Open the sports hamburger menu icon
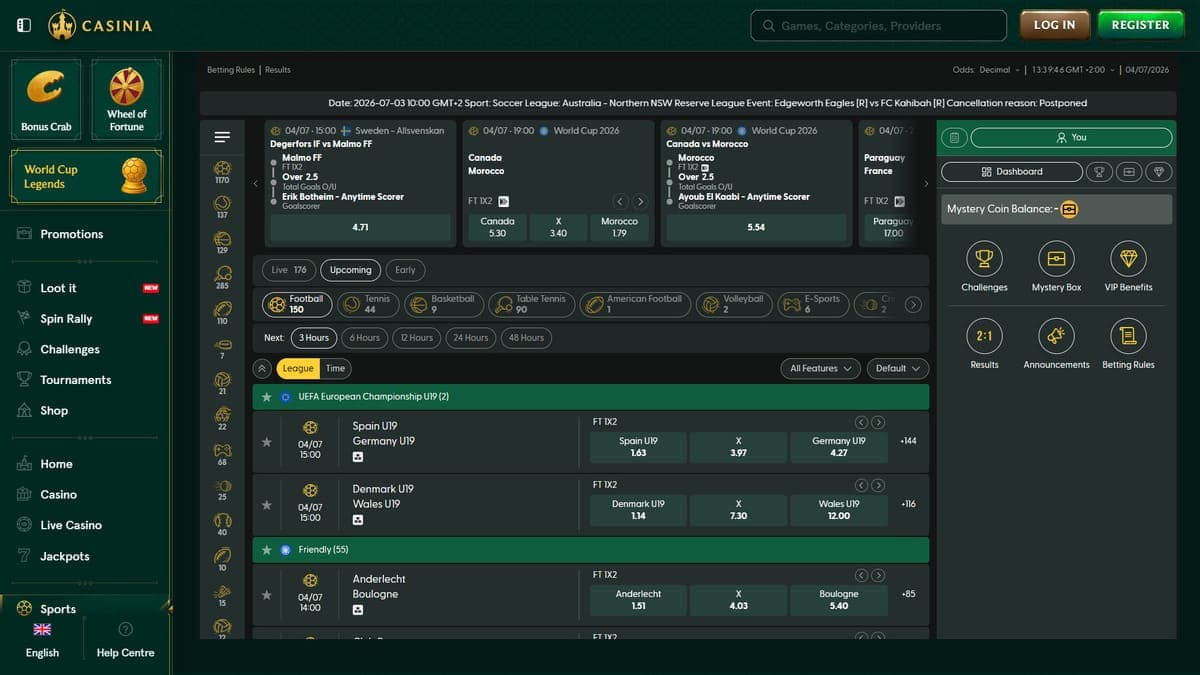The width and height of the screenshot is (1200, 675). click(222, 137)
